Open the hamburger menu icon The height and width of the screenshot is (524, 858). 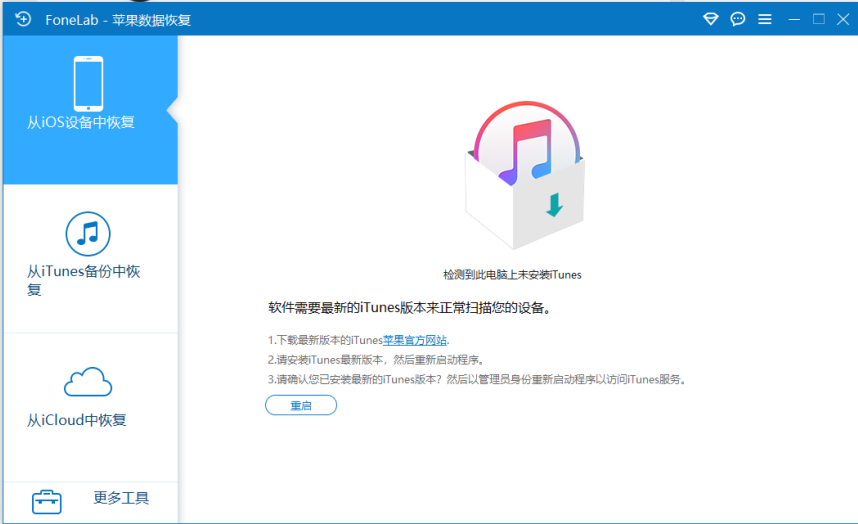(x=765, y=20)
